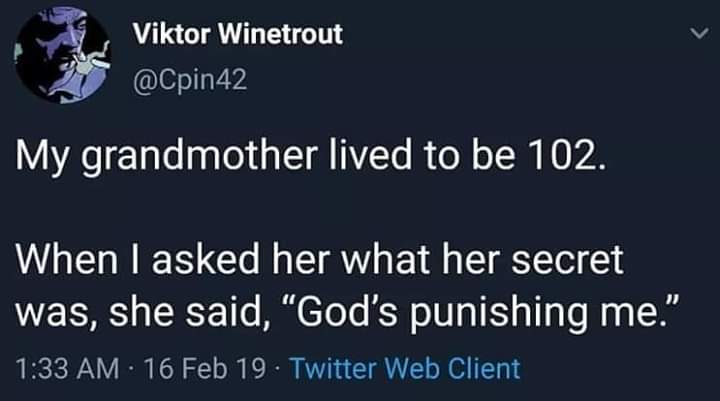Click the word "Viktor" in display name
The height and width of the screenshot is (401, 720).
165,34
